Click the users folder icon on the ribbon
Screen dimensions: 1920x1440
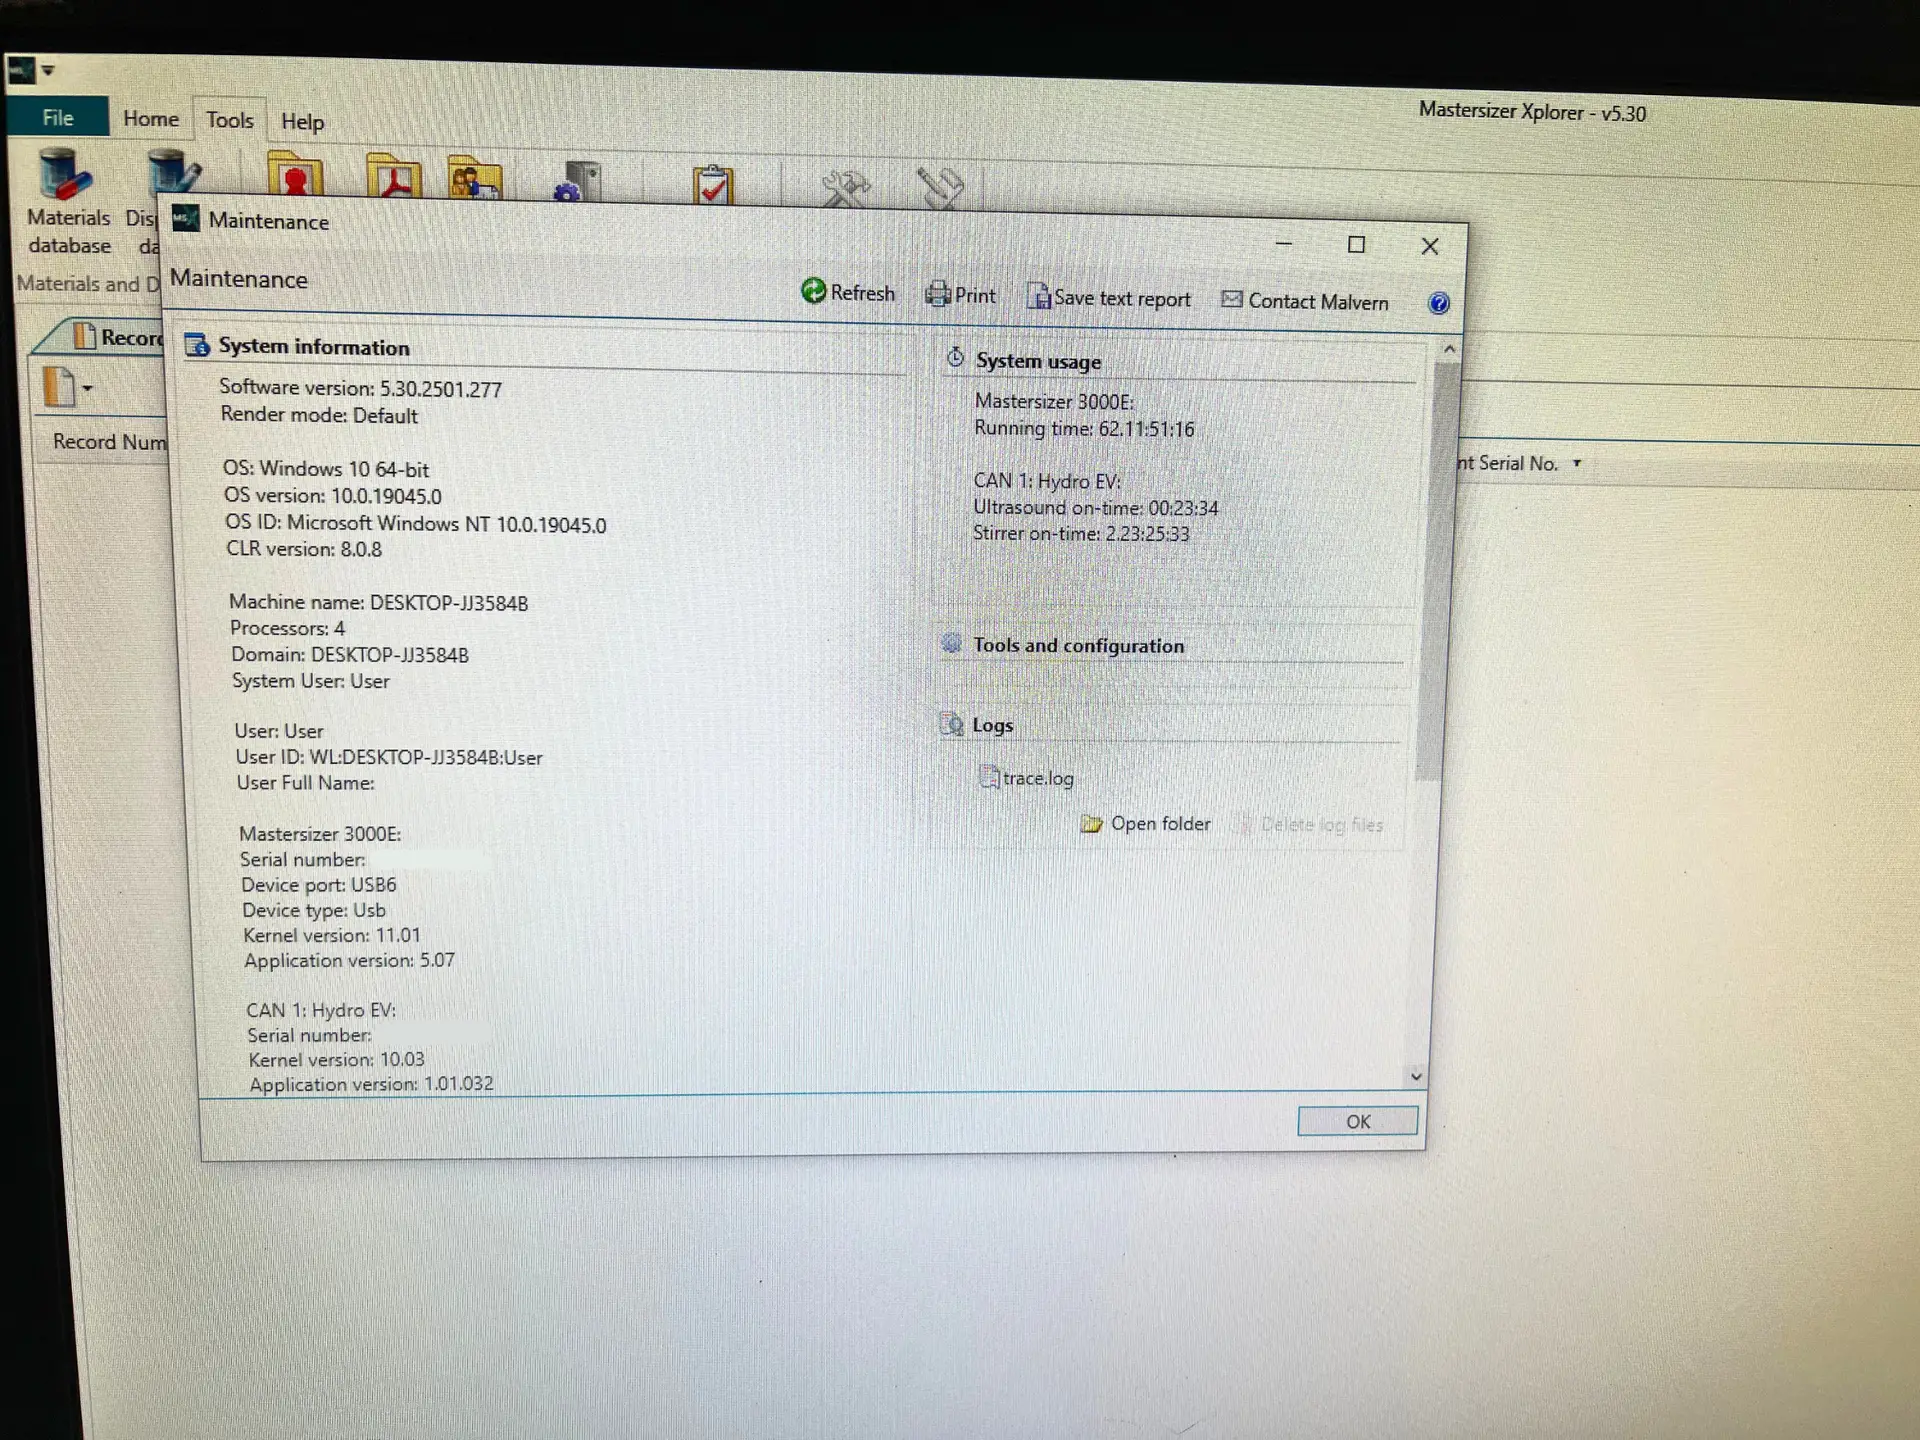[x=474, y=179]
